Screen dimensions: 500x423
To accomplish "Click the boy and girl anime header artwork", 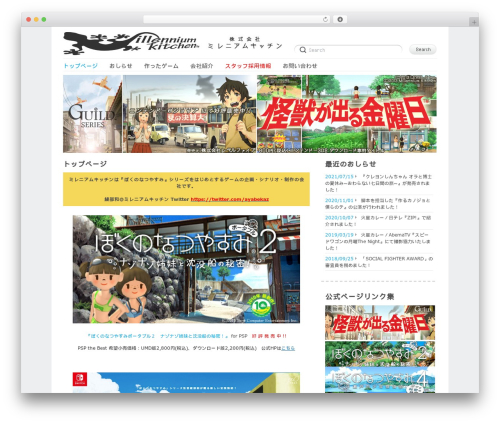I will (189, 114).
